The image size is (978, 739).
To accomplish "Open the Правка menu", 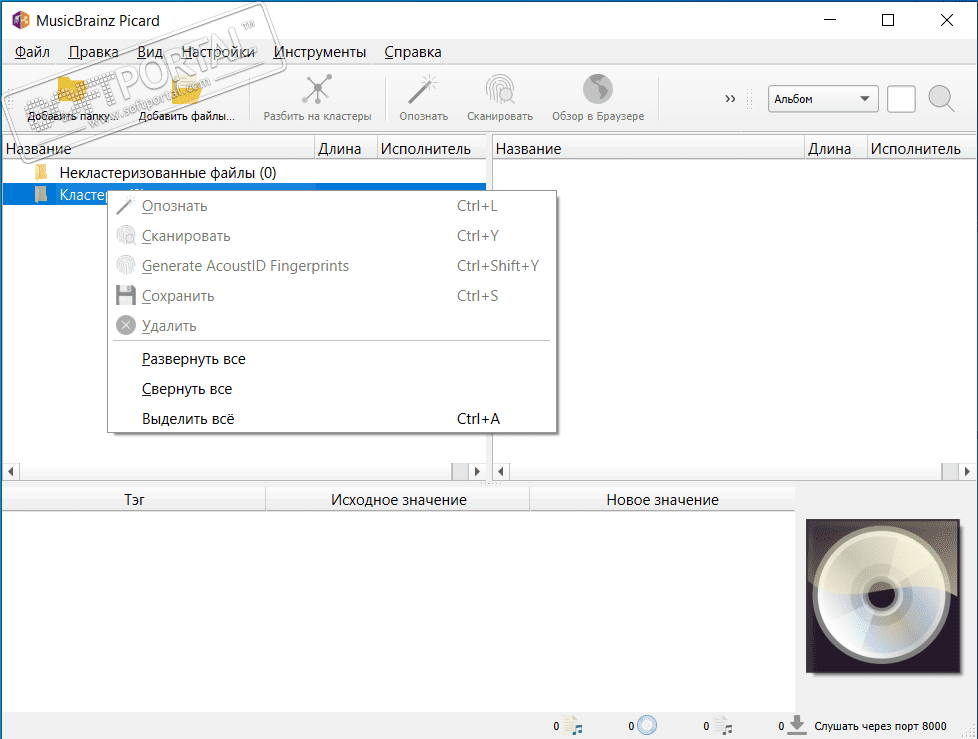I will click(94, 52).
